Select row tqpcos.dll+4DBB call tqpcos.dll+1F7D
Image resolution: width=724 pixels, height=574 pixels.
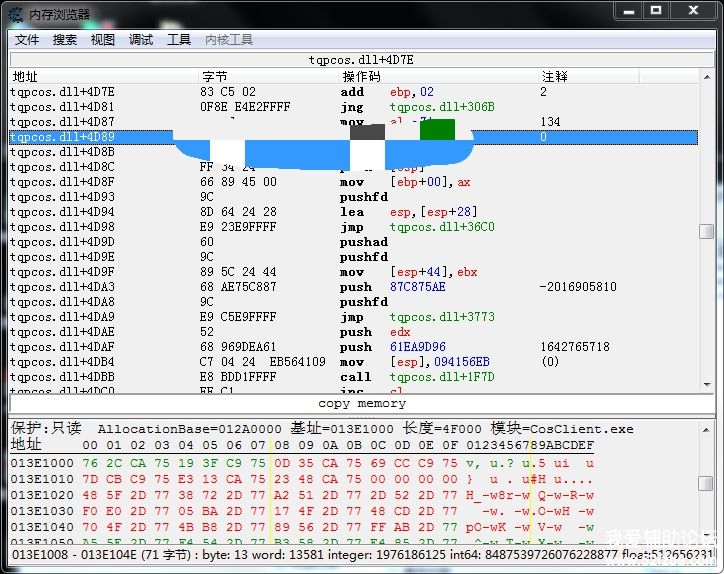(x=354, y=377)
